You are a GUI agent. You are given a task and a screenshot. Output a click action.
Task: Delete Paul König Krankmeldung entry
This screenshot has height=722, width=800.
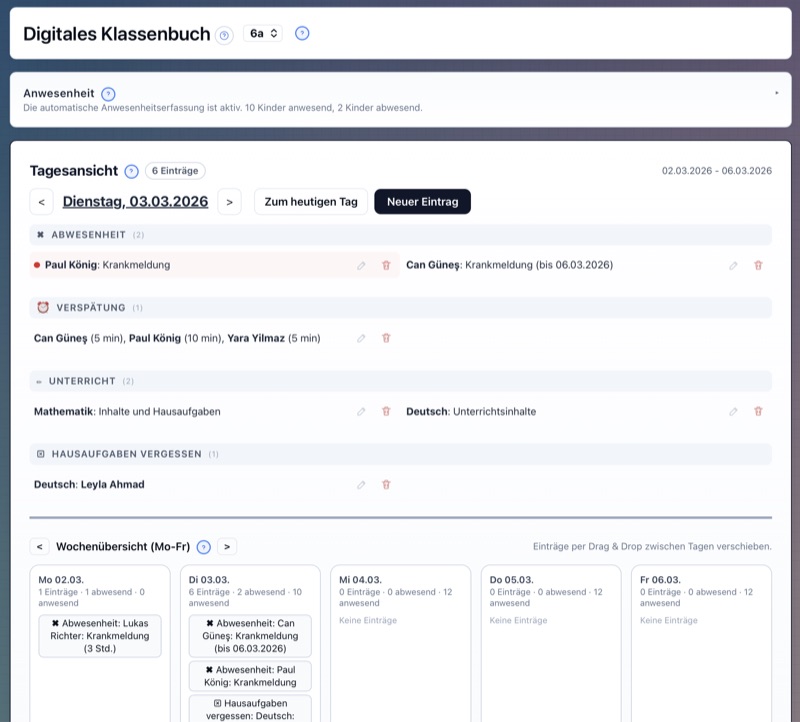[x=386, y=265]
